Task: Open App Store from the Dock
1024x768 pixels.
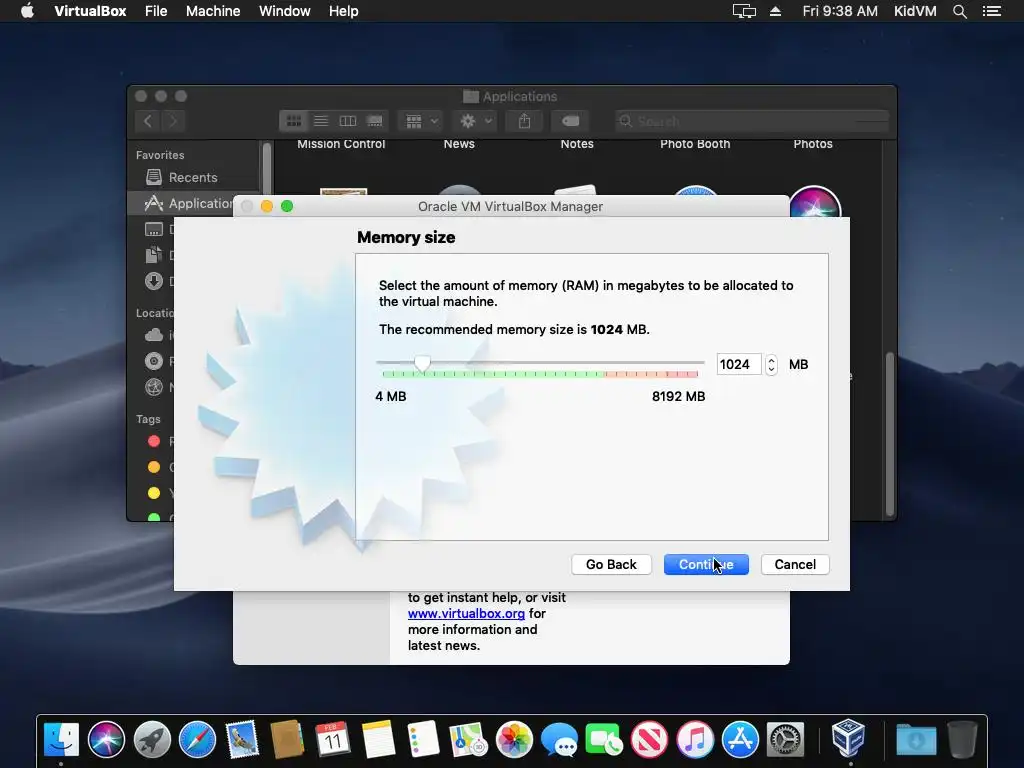Action: [x=740, y=740]
